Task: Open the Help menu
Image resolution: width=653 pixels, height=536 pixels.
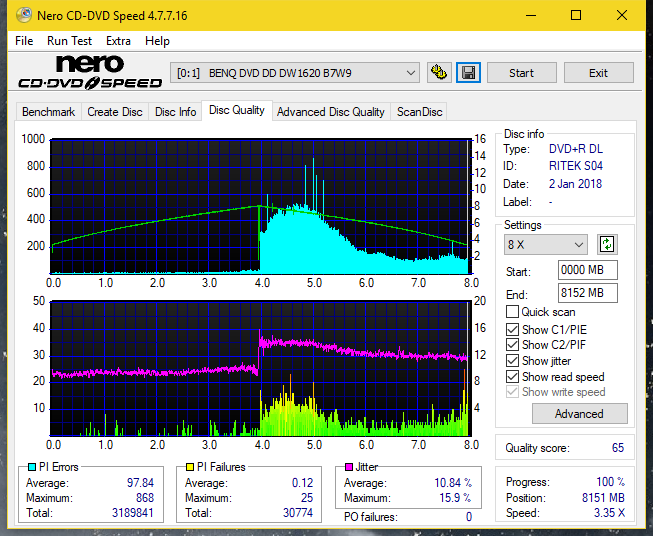Action: 157,41
